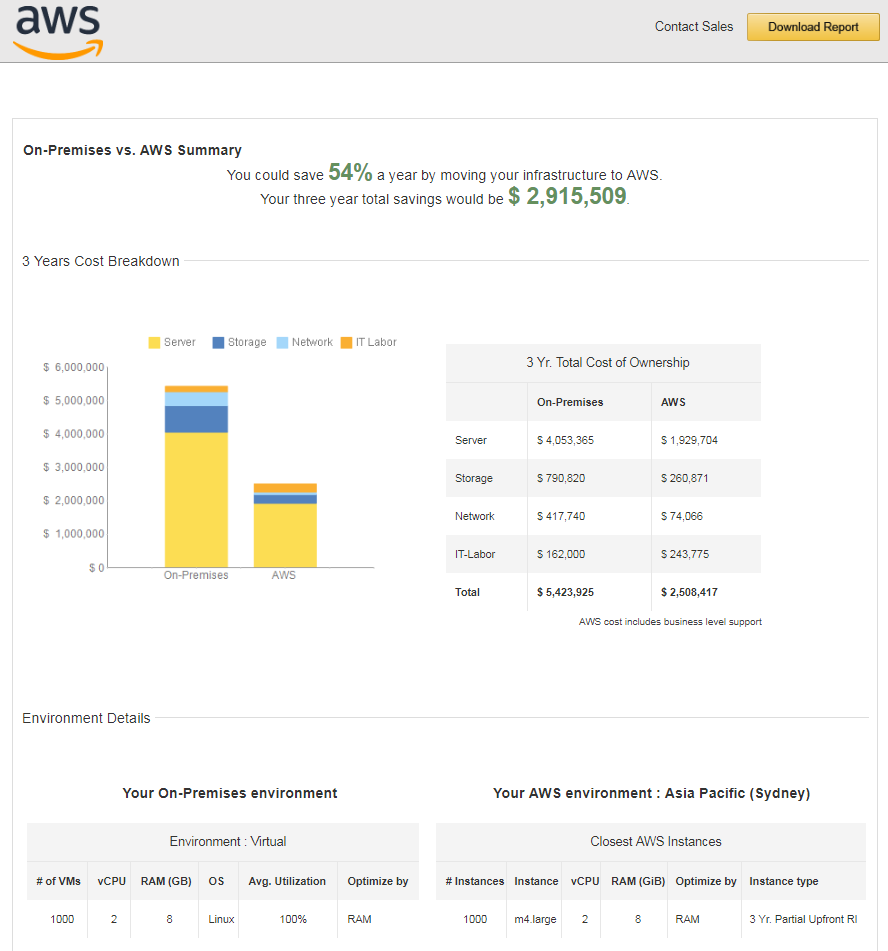This screenshot has height=951, width=888.
Task: Click the # of VMs column header
Action: click(58, 881)
